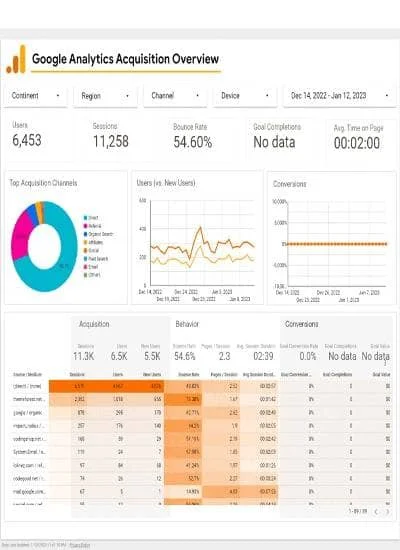The width and height of the screenshot is (400, 550).
Task: Select the mail.google.com table row
Action: coord(202,492)
